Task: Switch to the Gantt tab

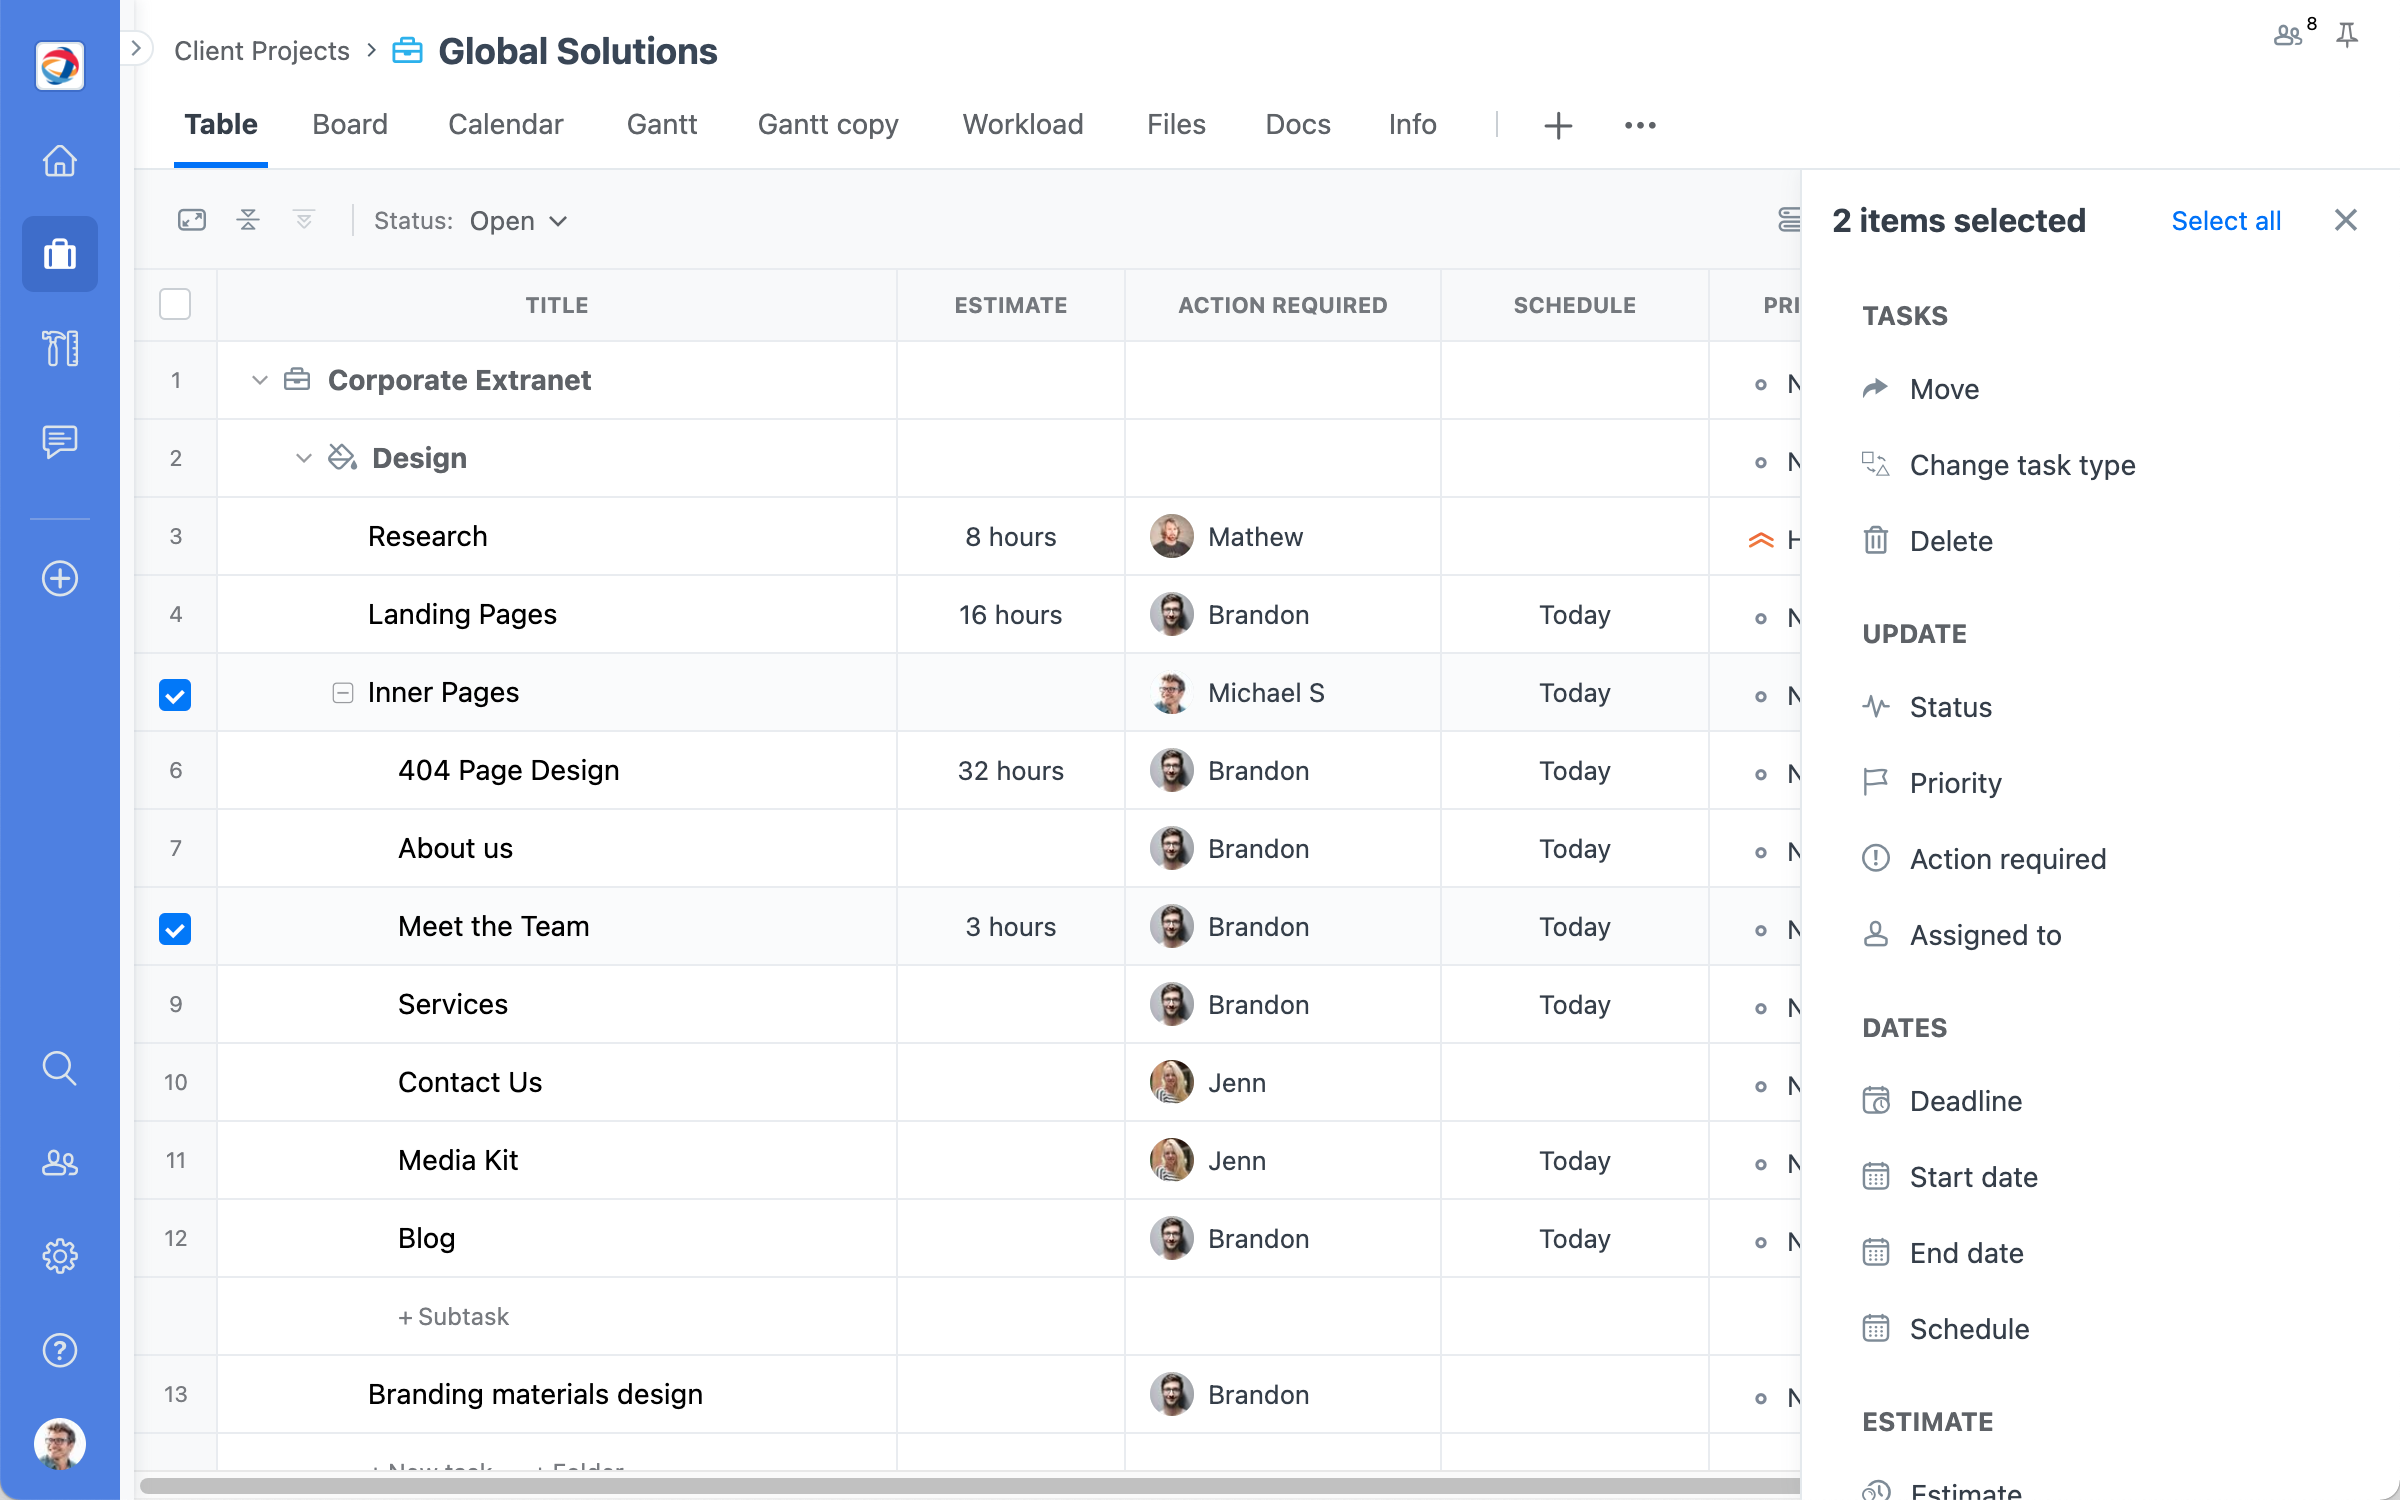Action: point(662,124)
